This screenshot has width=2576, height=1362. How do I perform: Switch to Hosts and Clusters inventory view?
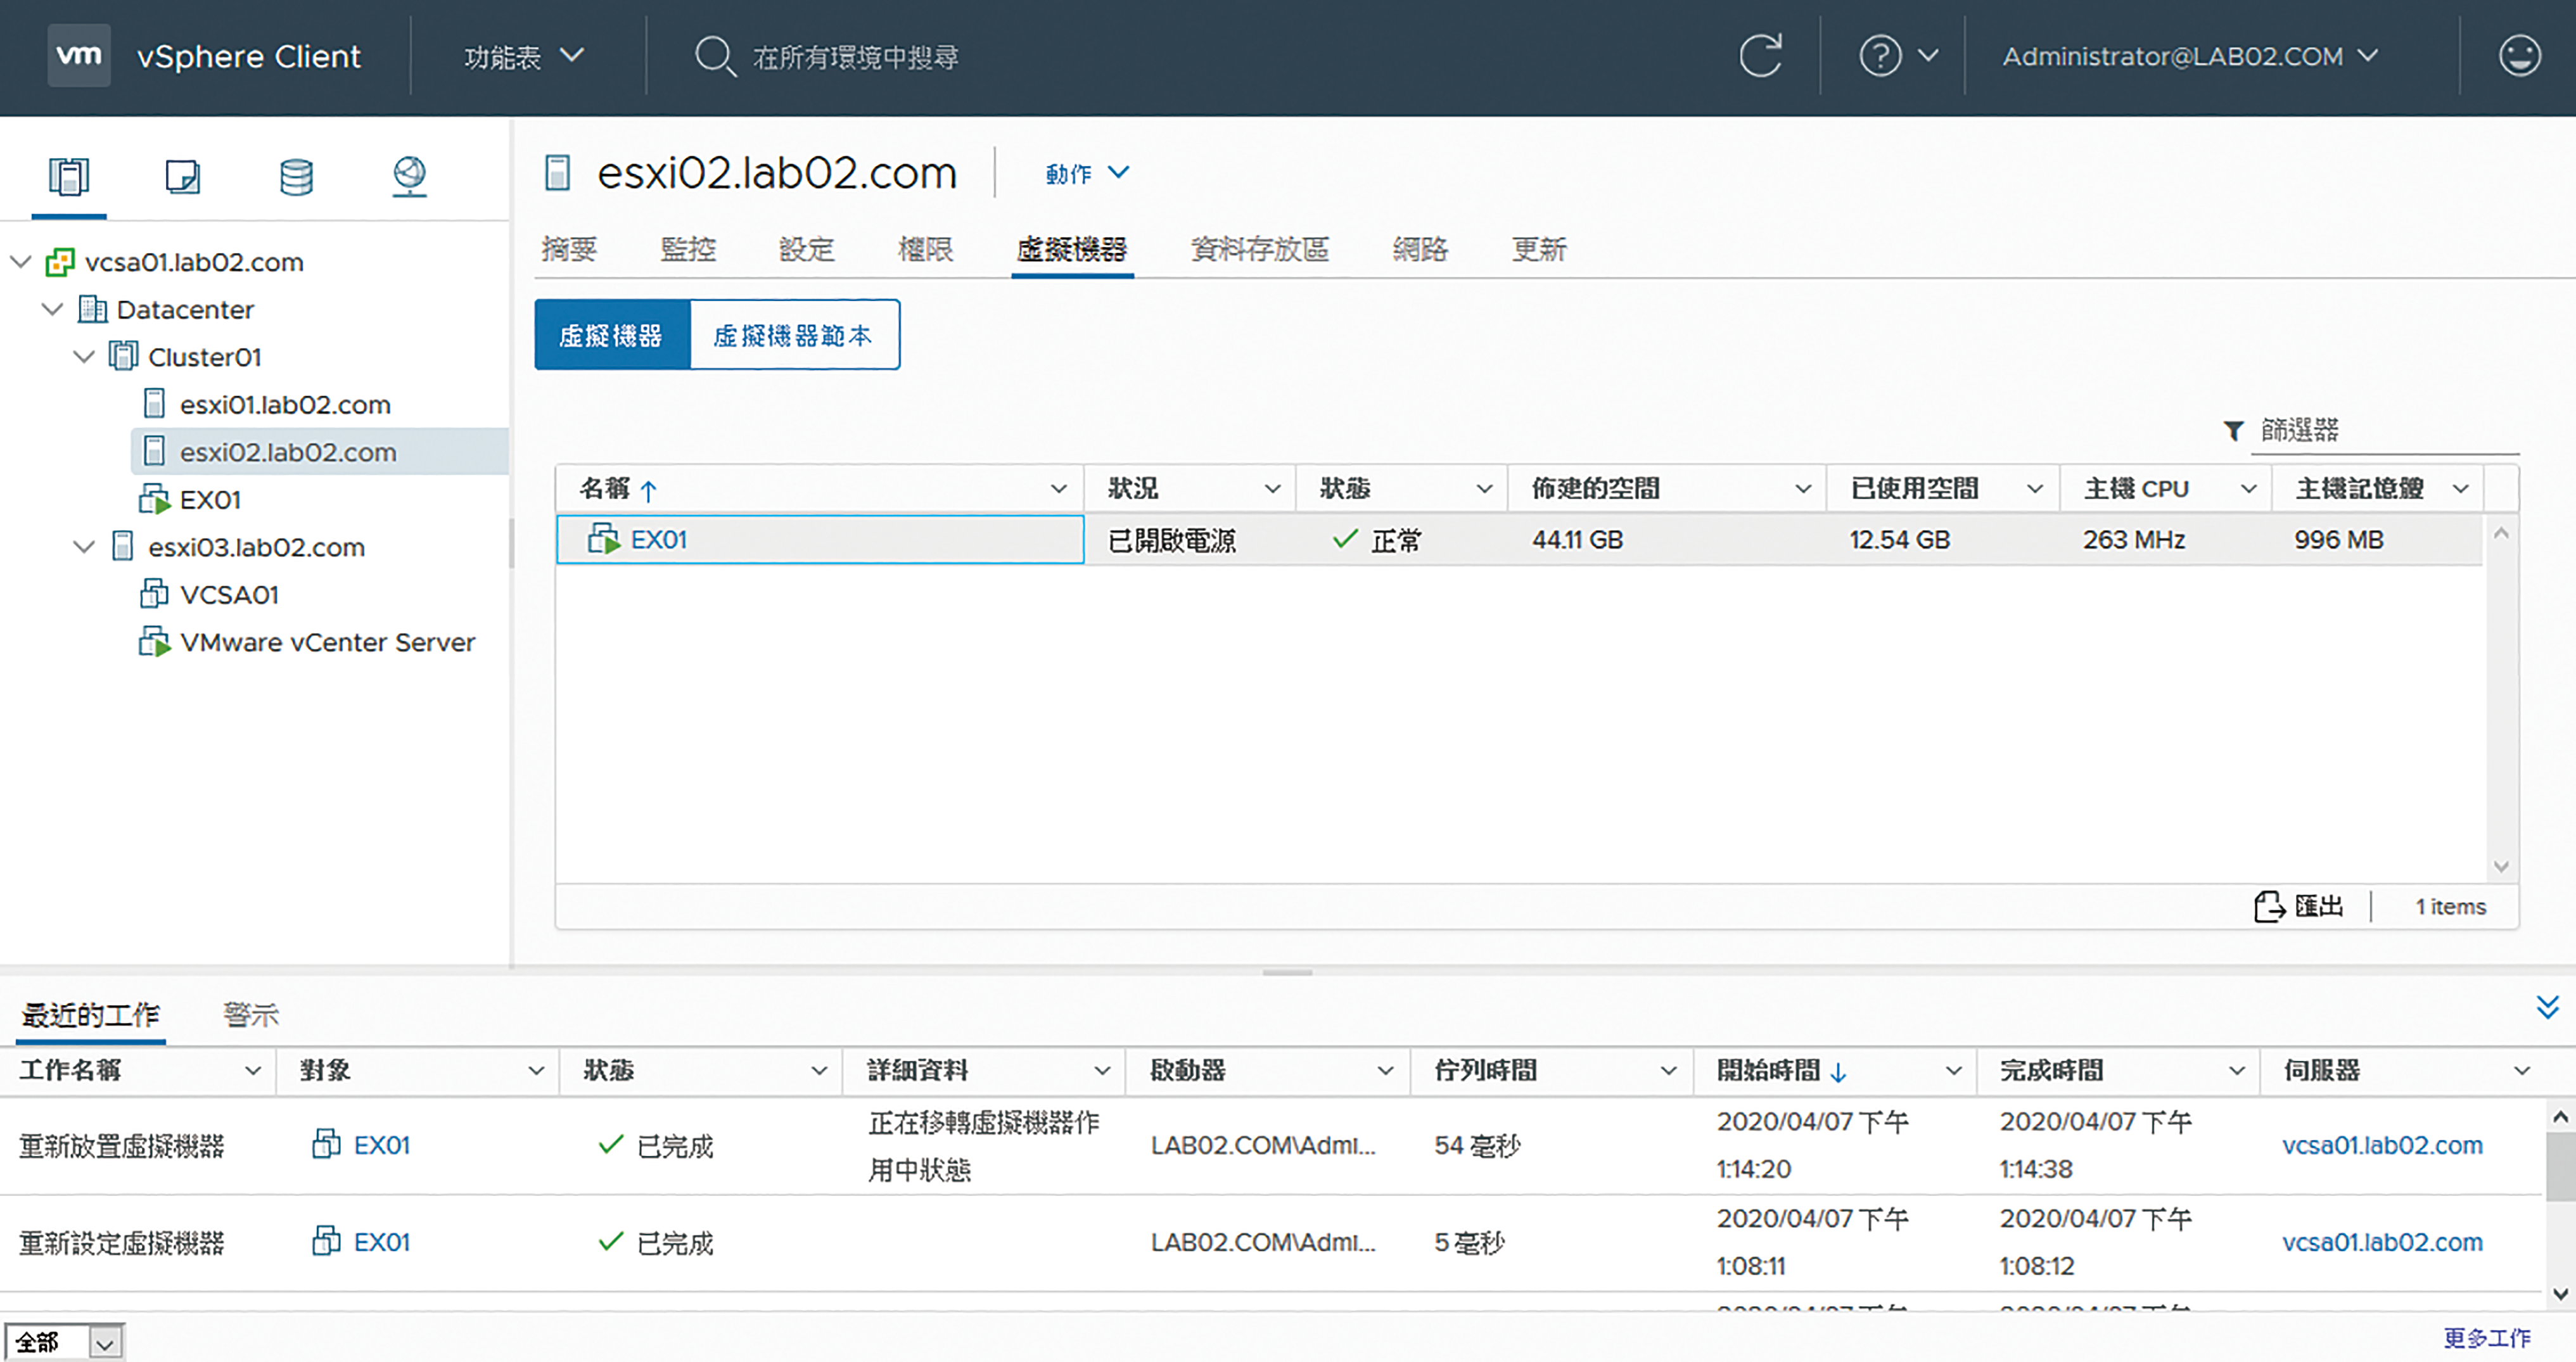(69, 177)
